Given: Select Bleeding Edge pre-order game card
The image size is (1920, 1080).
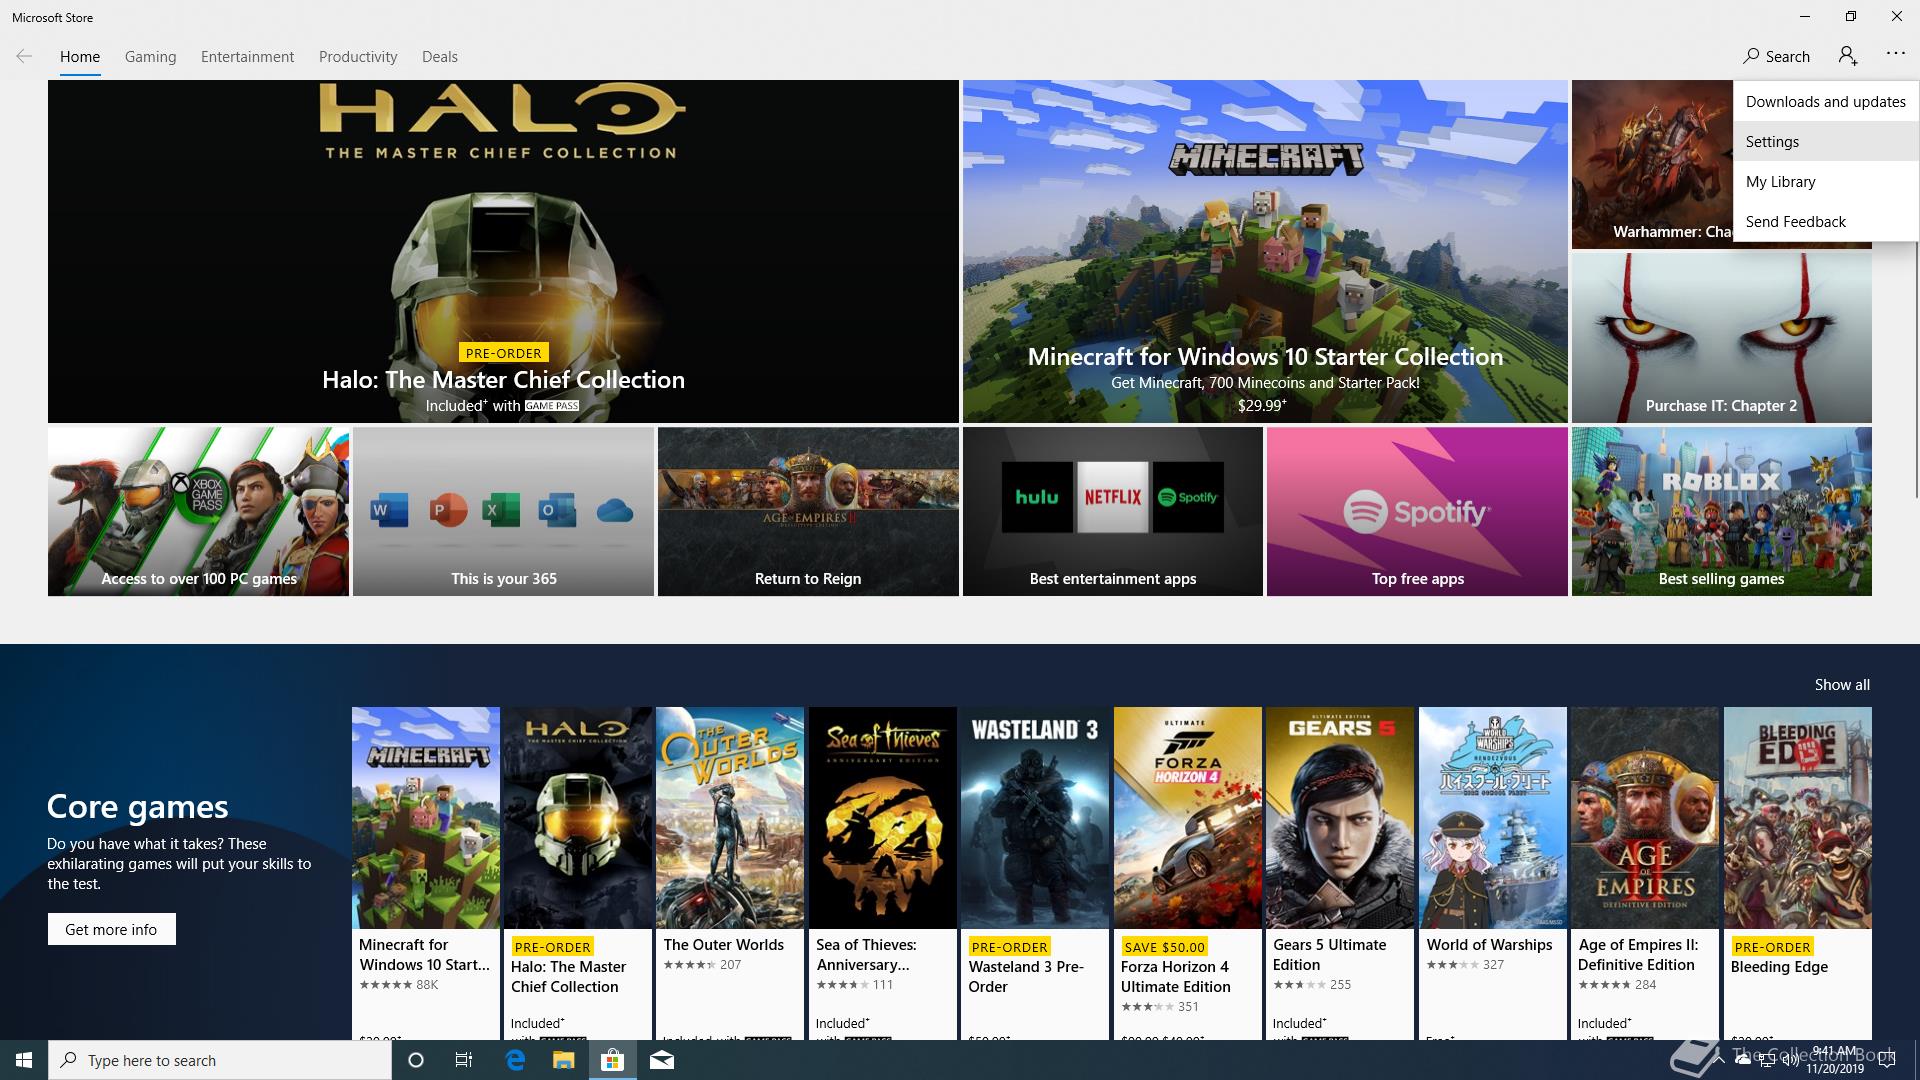Looking at the screenshot, I should [1798, 873].
